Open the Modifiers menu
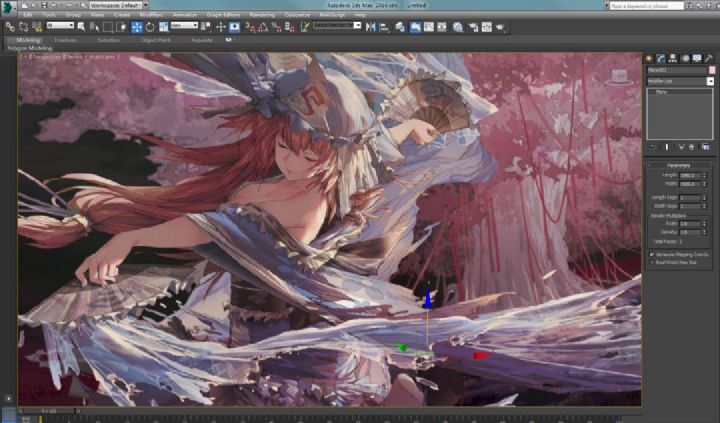The width and height of the screenshot is (720, 423). click(x=151, y=15)
